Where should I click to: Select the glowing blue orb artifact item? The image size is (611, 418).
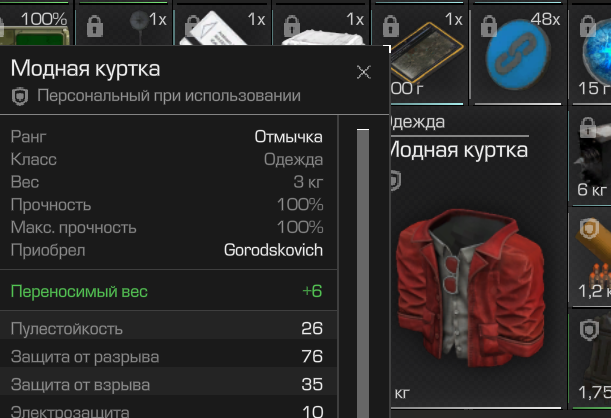pos(596,55)
